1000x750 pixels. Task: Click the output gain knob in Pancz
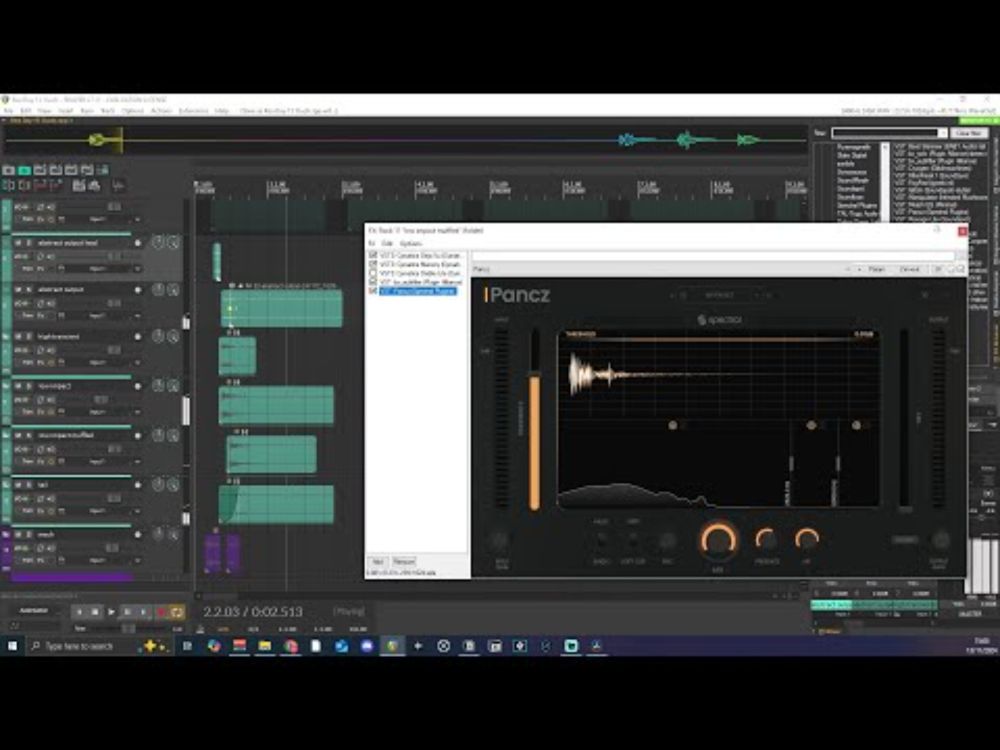click(939, 540)
